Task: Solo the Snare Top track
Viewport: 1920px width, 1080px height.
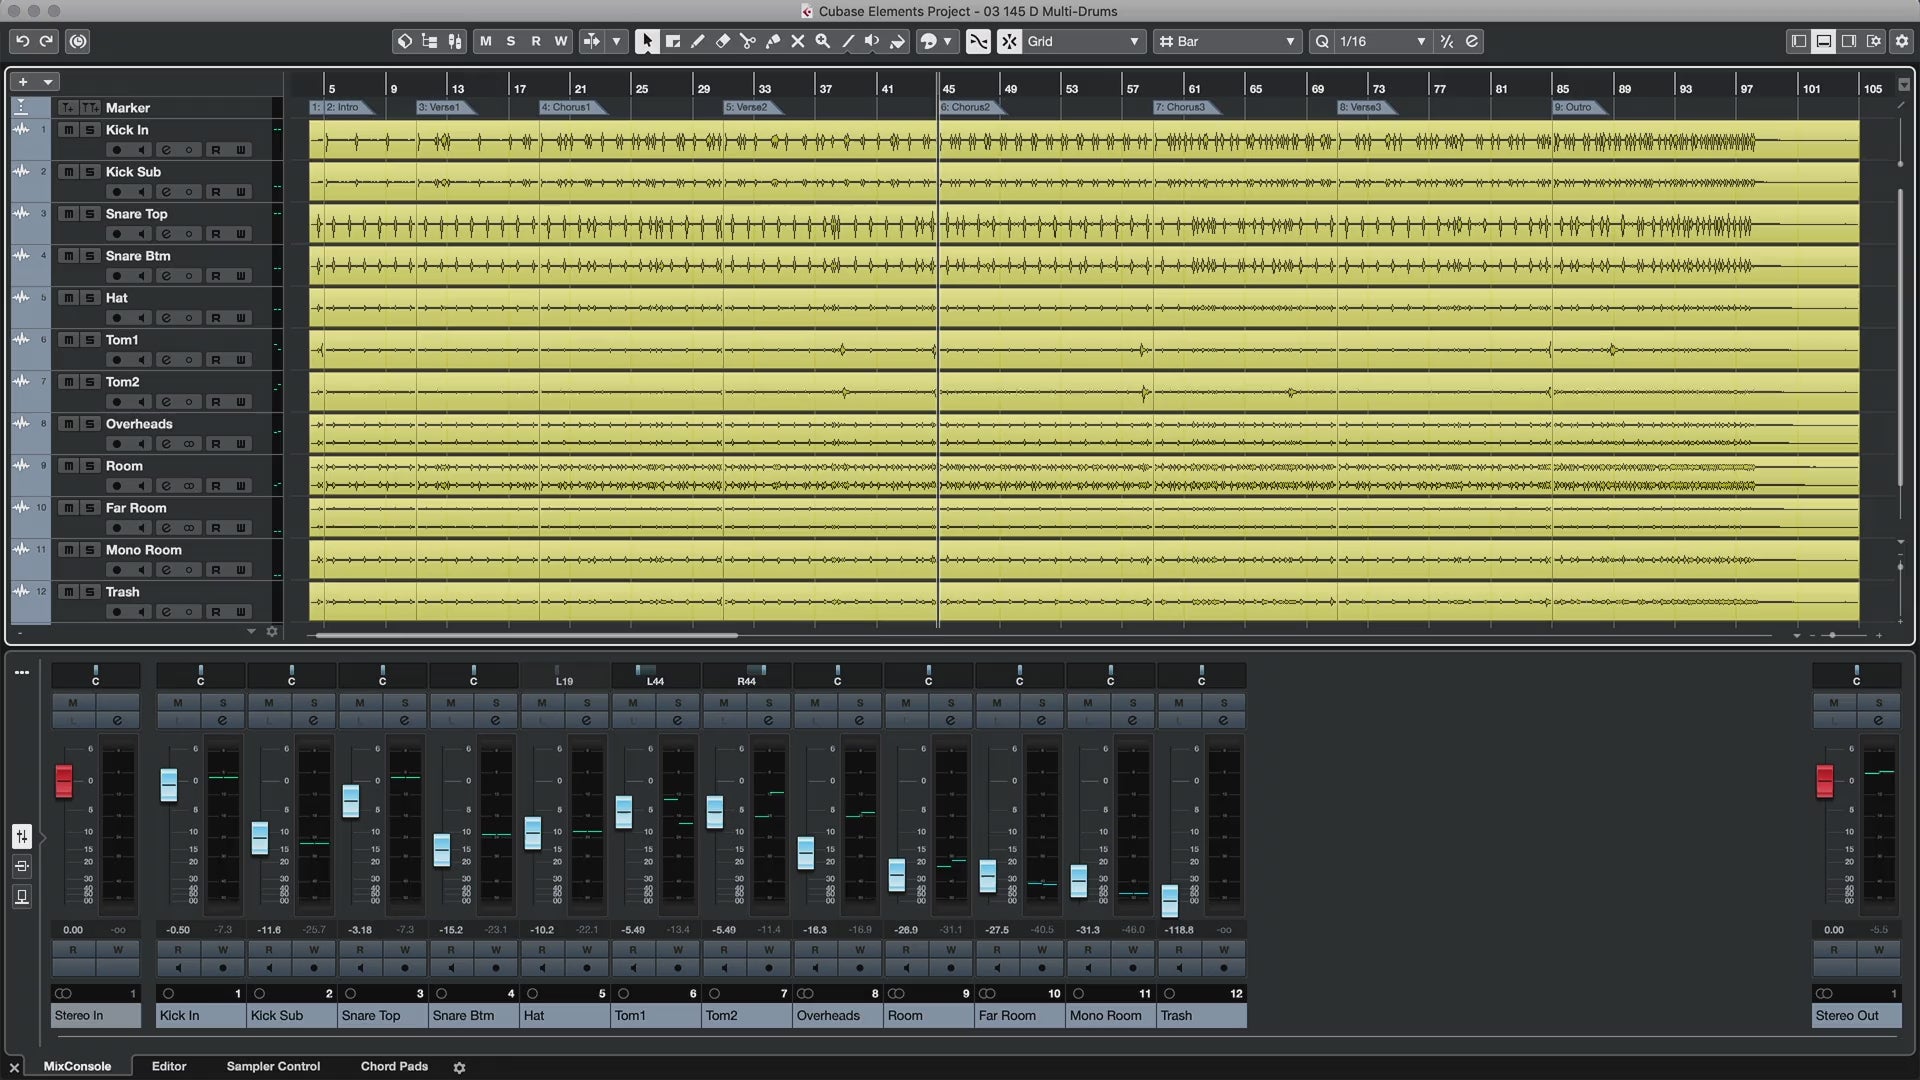Action: (x=89, y=214)
